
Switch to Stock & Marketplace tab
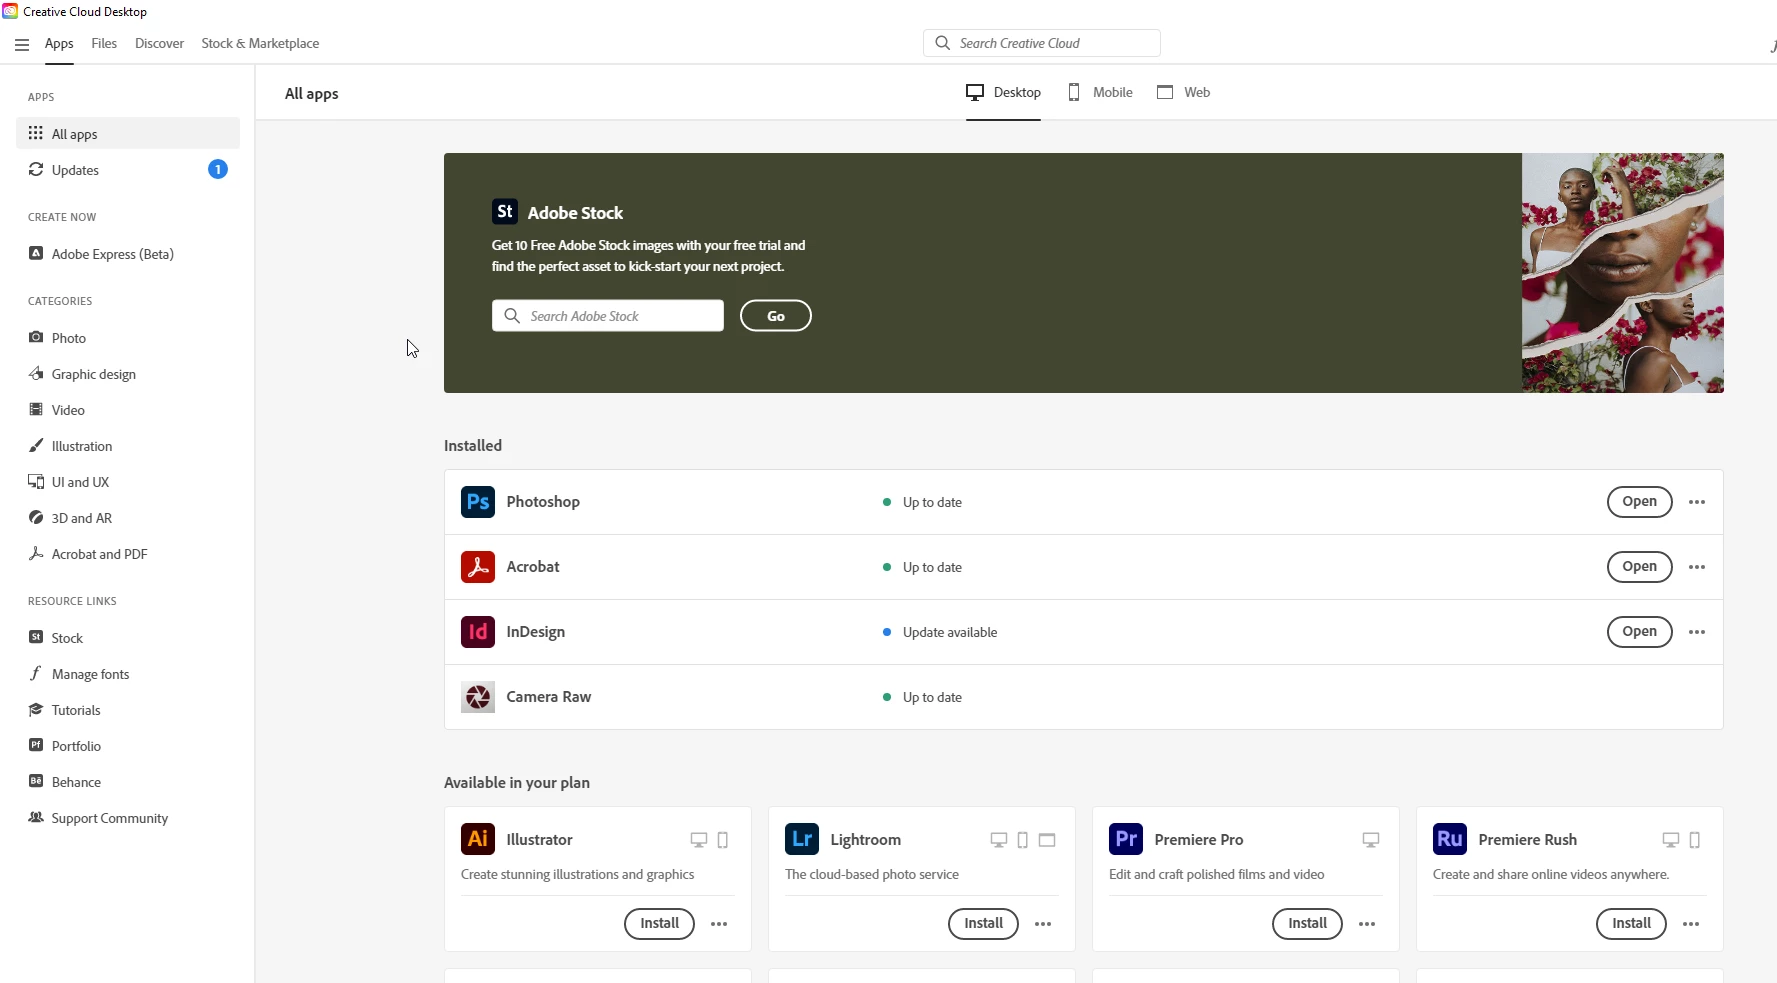pos(260,44)
